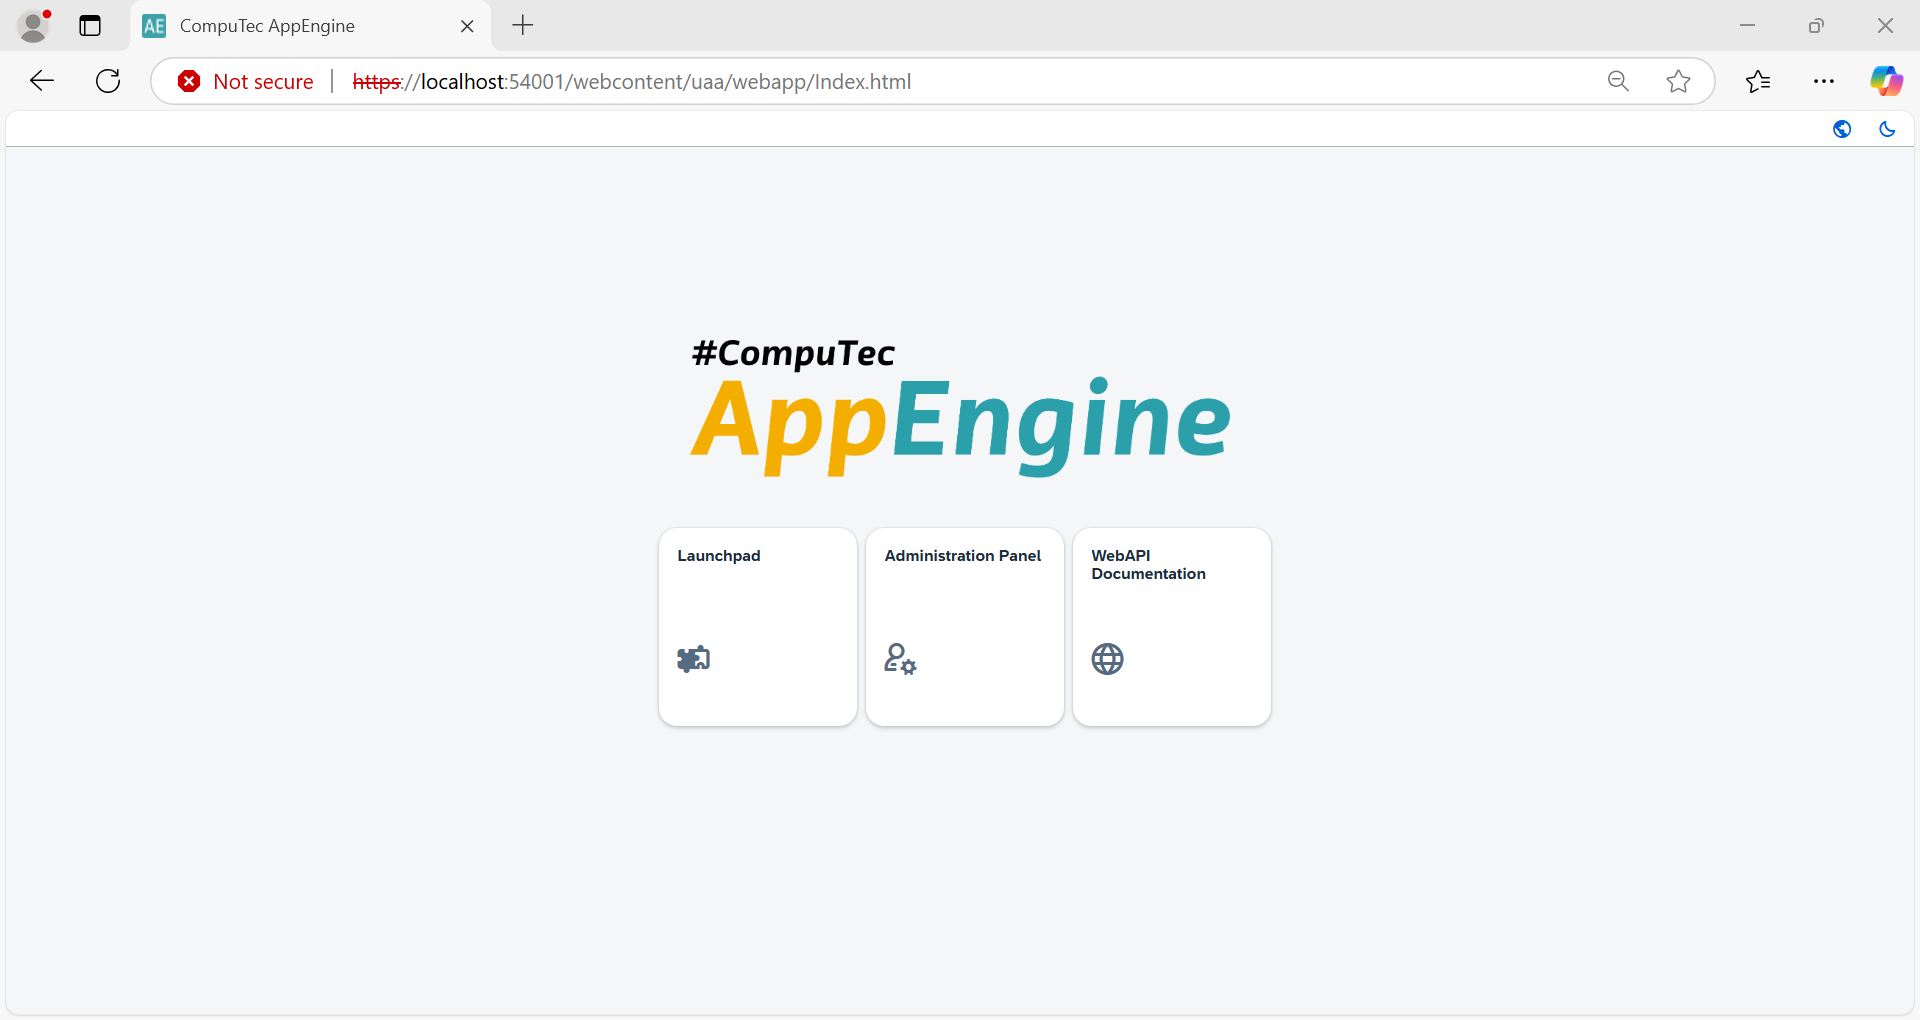1920x1020 pixels.
Task: Open the Favorites list dropdown
Action: coord(1759,81)
